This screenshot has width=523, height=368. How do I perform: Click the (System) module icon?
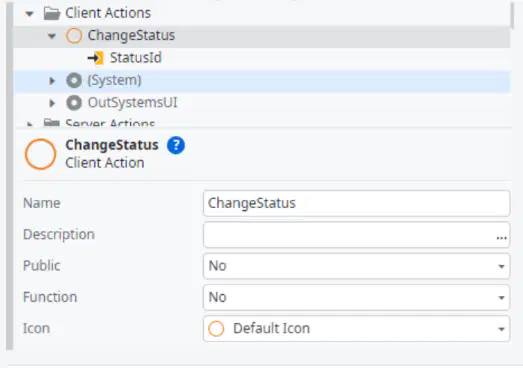74,81
